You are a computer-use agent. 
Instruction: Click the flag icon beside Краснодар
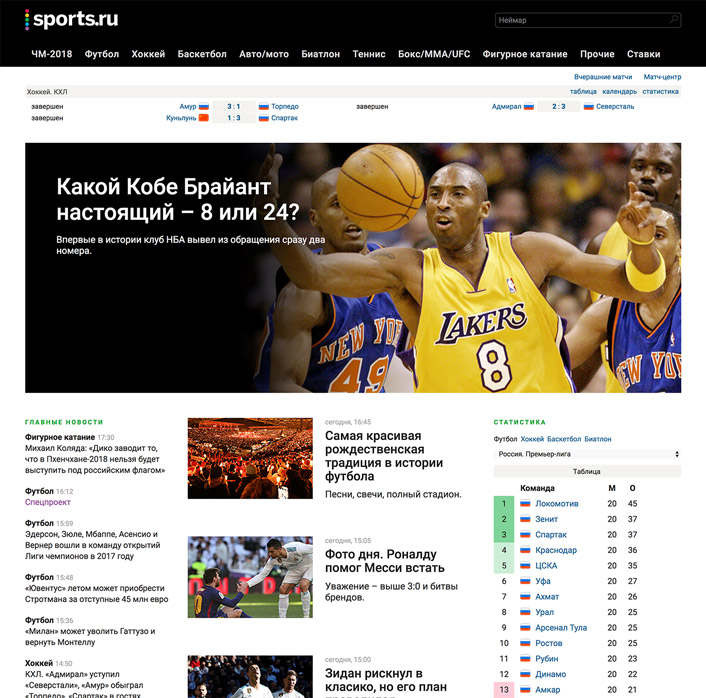click(x=525, y=550)
